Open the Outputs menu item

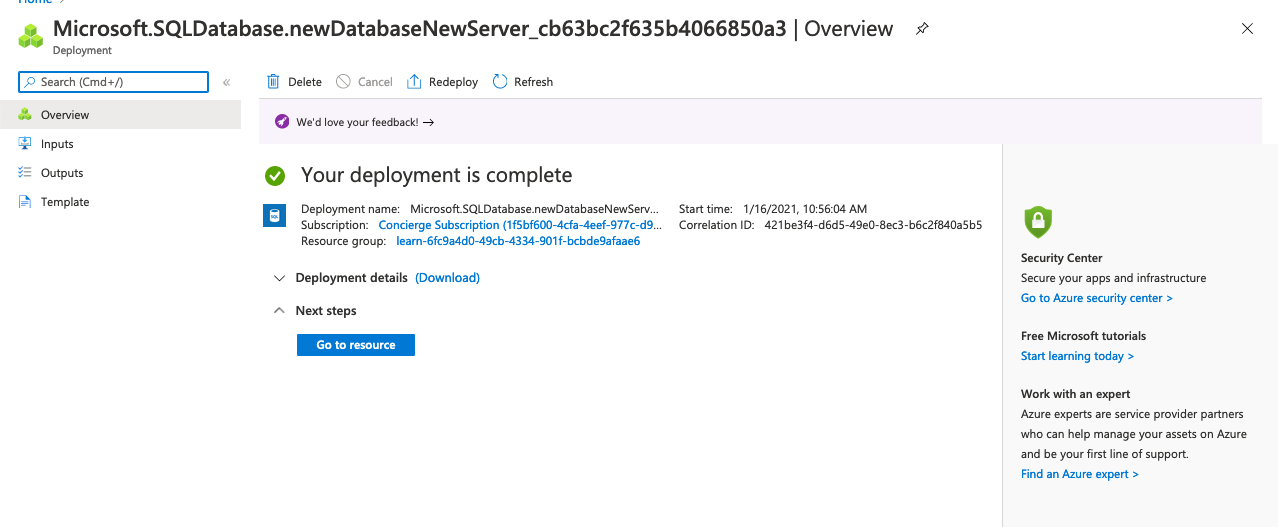coord(120,173)
